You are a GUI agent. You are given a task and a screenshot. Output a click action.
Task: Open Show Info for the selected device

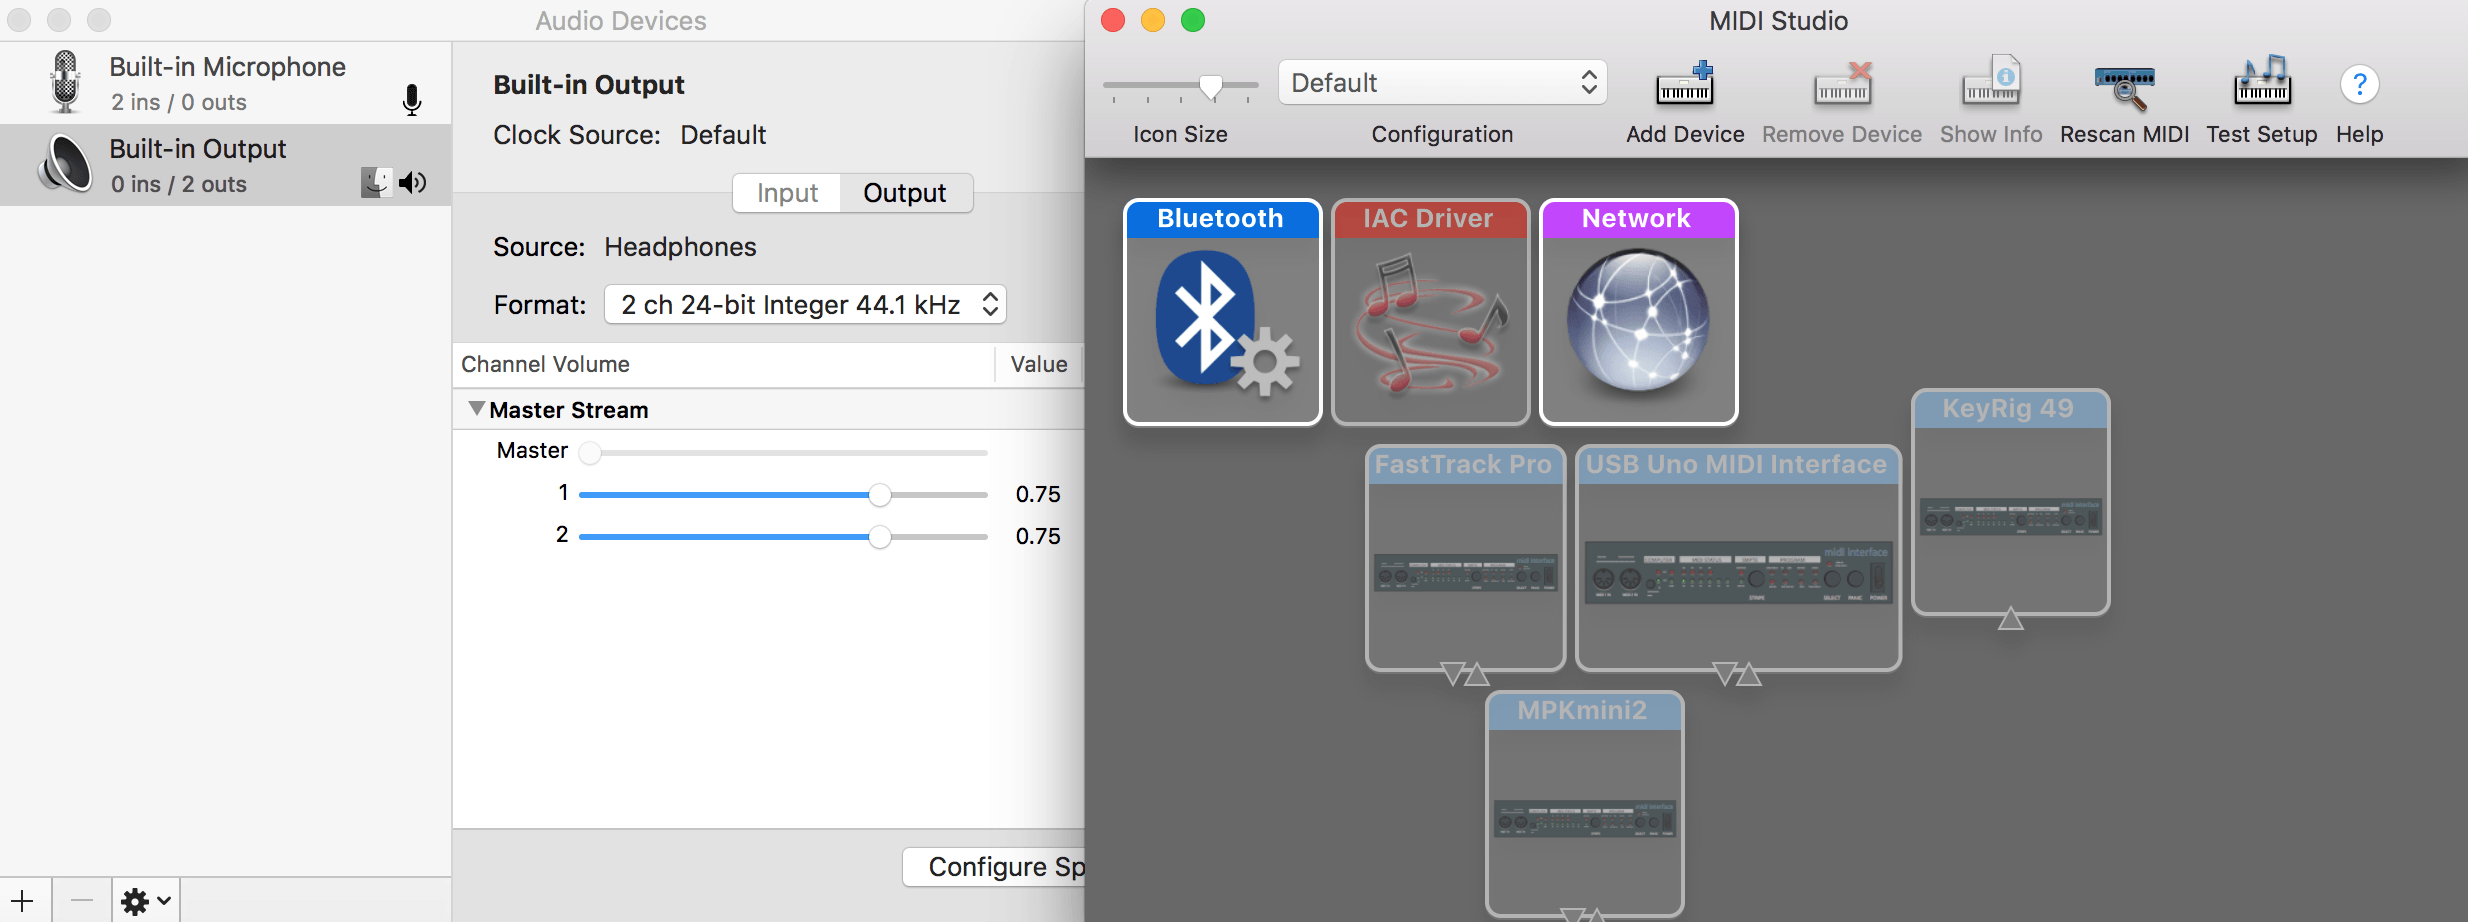pyautogui.click(x=1991, y=82)
